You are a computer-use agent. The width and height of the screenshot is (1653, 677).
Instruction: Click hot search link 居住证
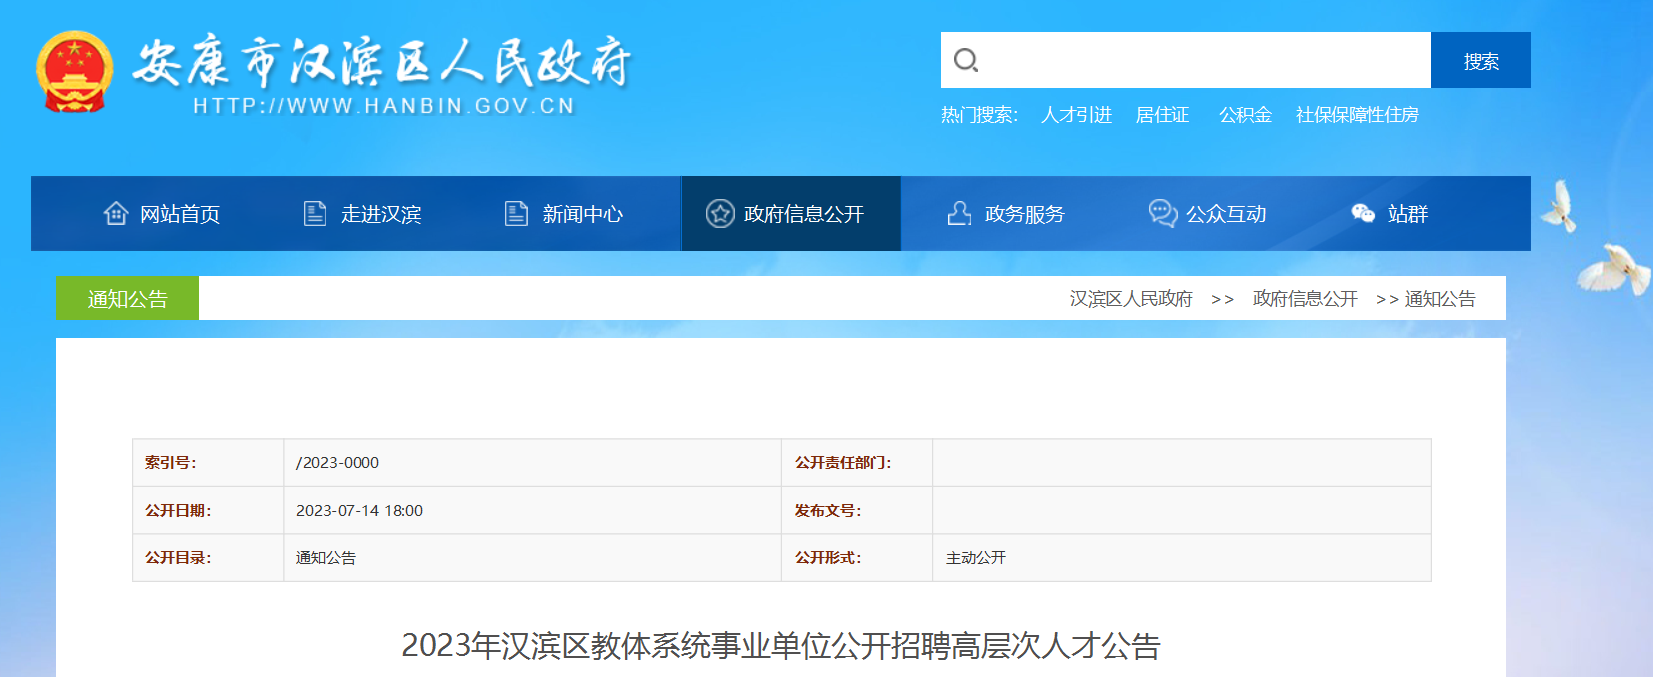click(1163, 115)
